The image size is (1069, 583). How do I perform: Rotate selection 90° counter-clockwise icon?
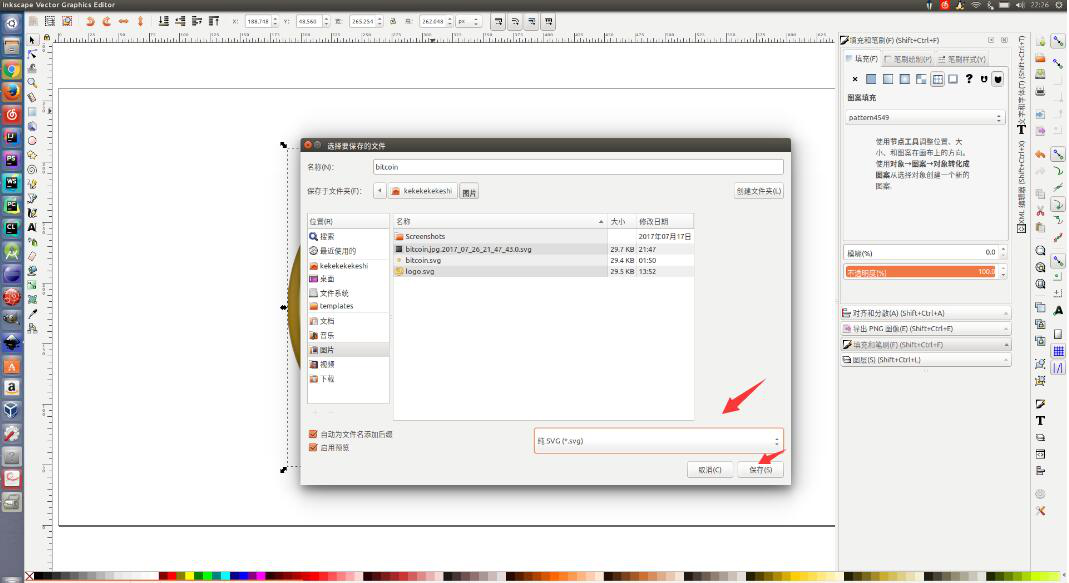[x=91, y=20]
